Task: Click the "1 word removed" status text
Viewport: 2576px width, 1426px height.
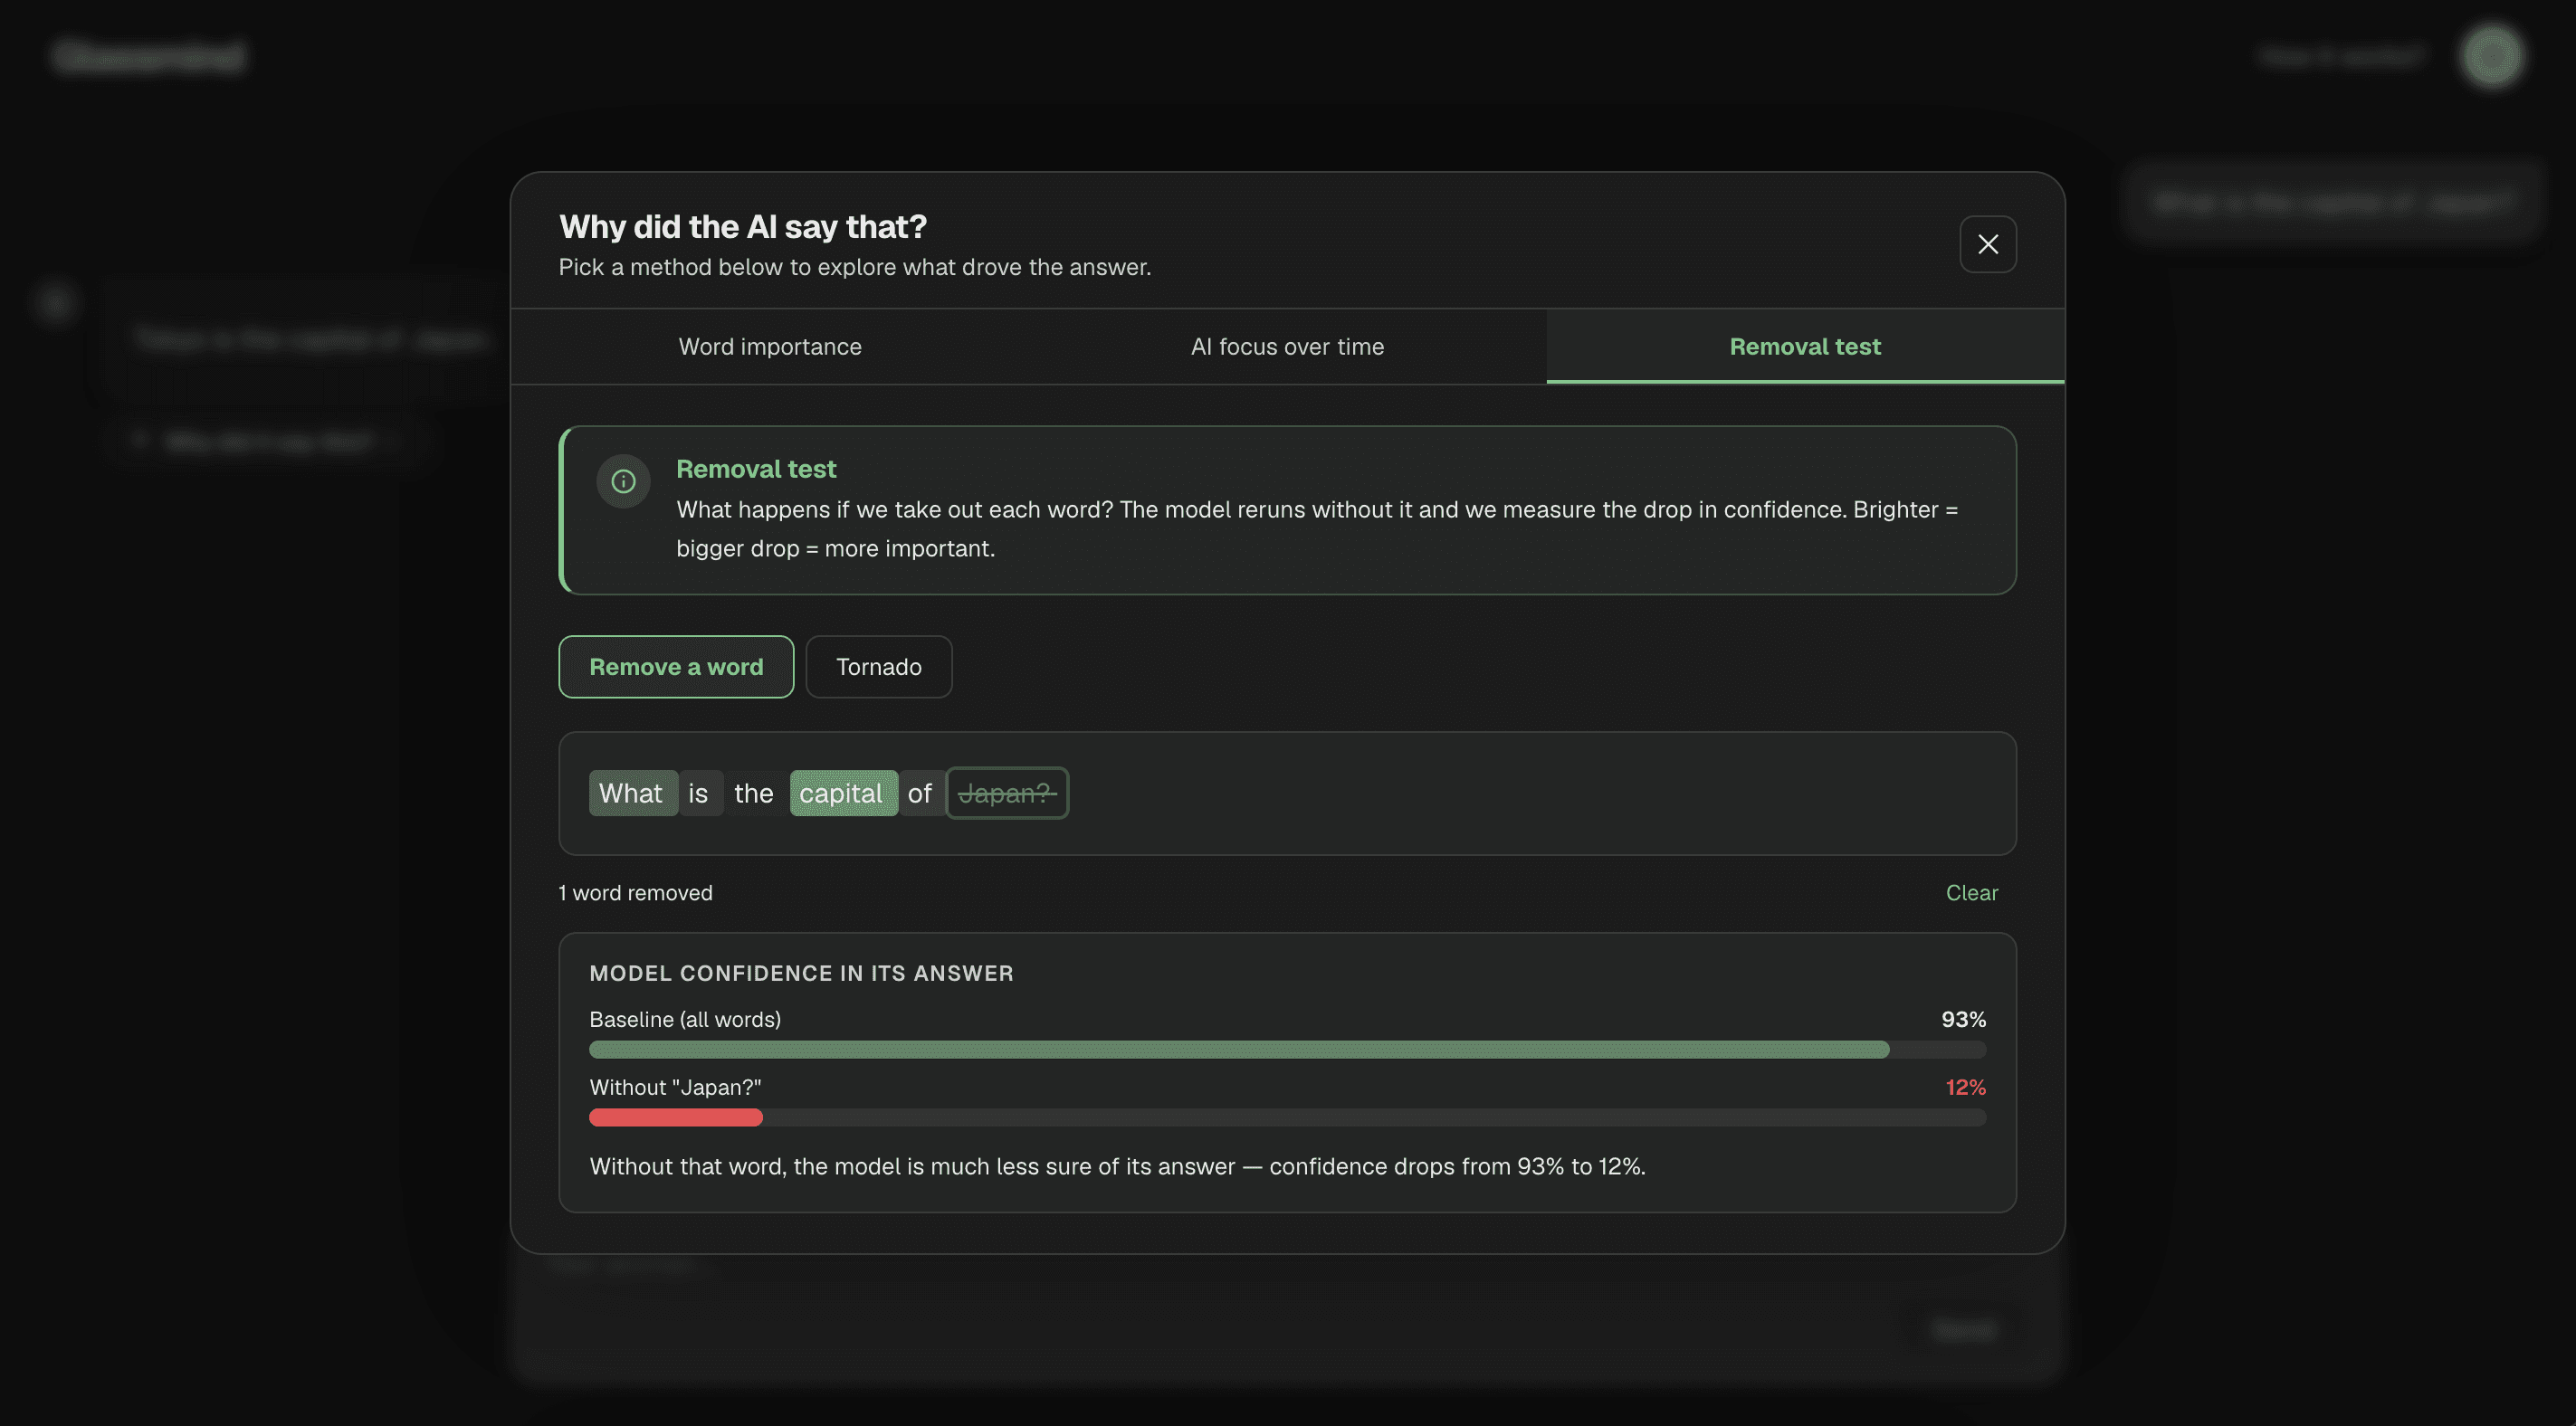Action: [636, 893]
